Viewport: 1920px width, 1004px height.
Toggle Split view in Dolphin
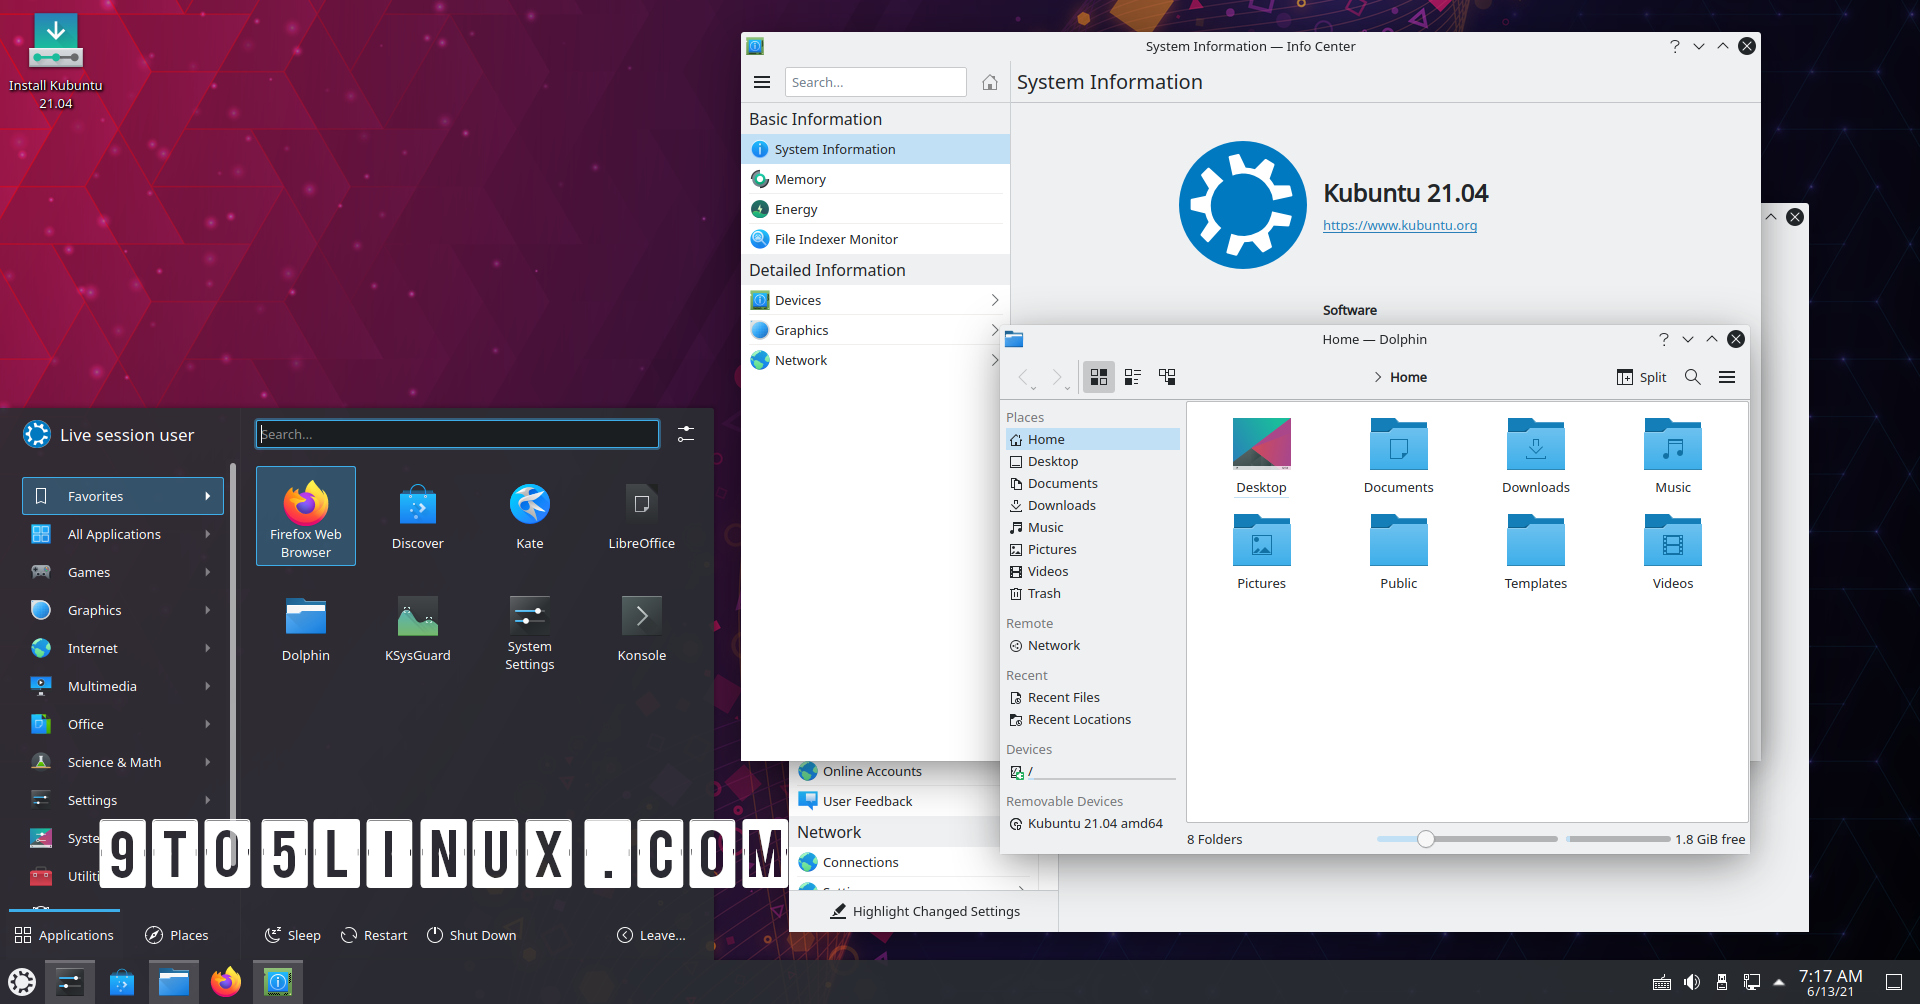[x=1641, y=377]
